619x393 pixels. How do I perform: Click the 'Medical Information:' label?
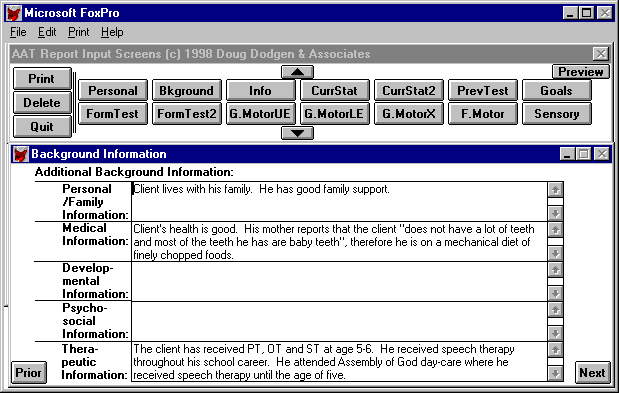(x=96, y=234)
